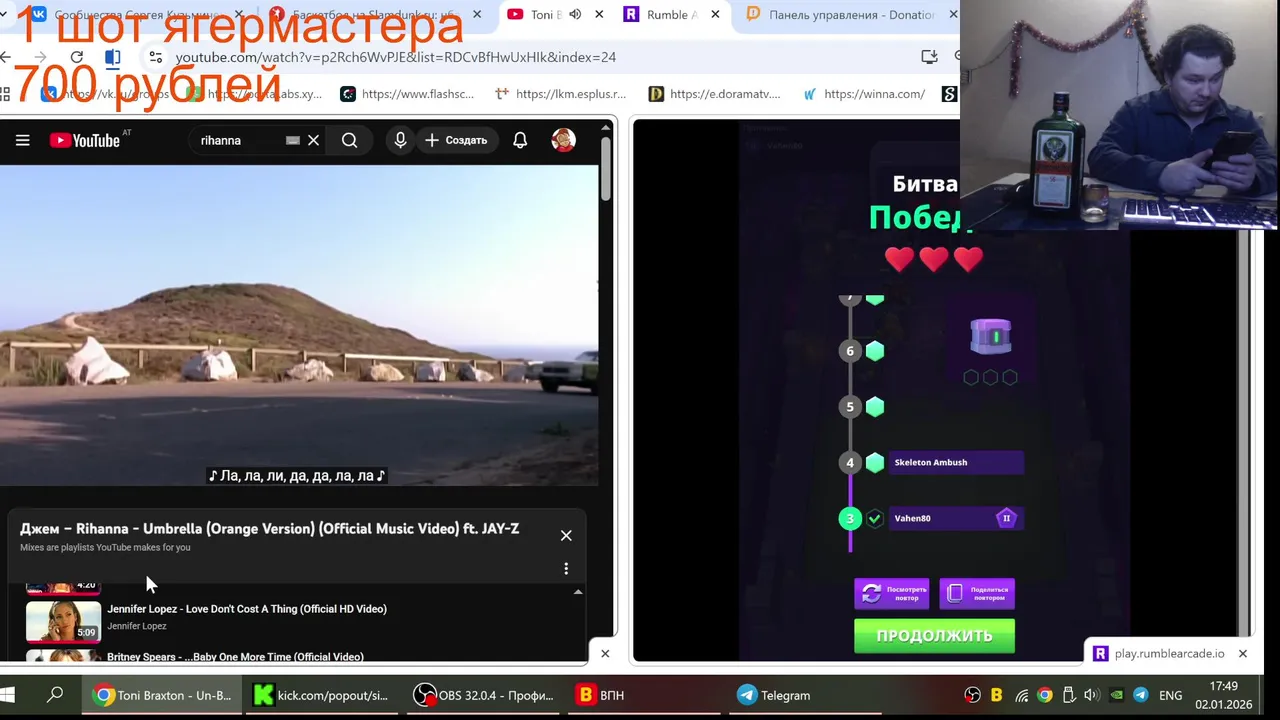The width and height of the screenshot is (1280, 720).
Task: Click the YouTube page vertical scrollbar
Action: [x=606, y=168]
